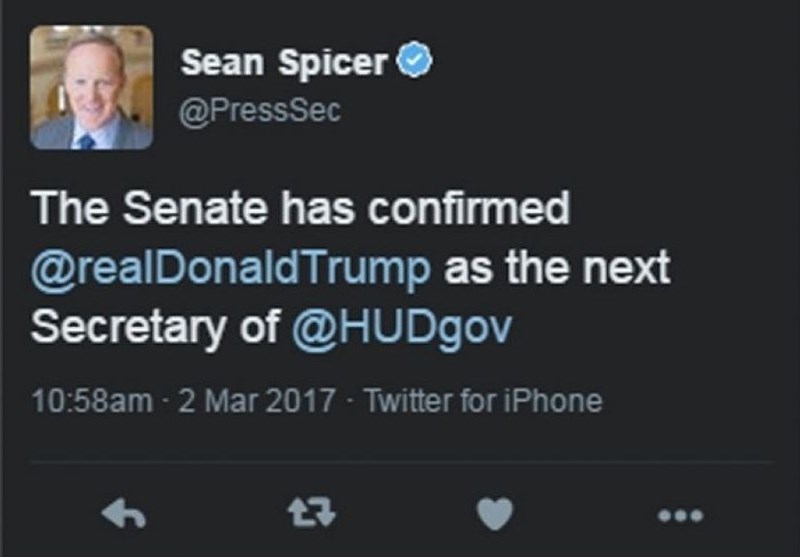Click the text 'The Senate has'
800x557 pixels.
click(x=193, y=208)
